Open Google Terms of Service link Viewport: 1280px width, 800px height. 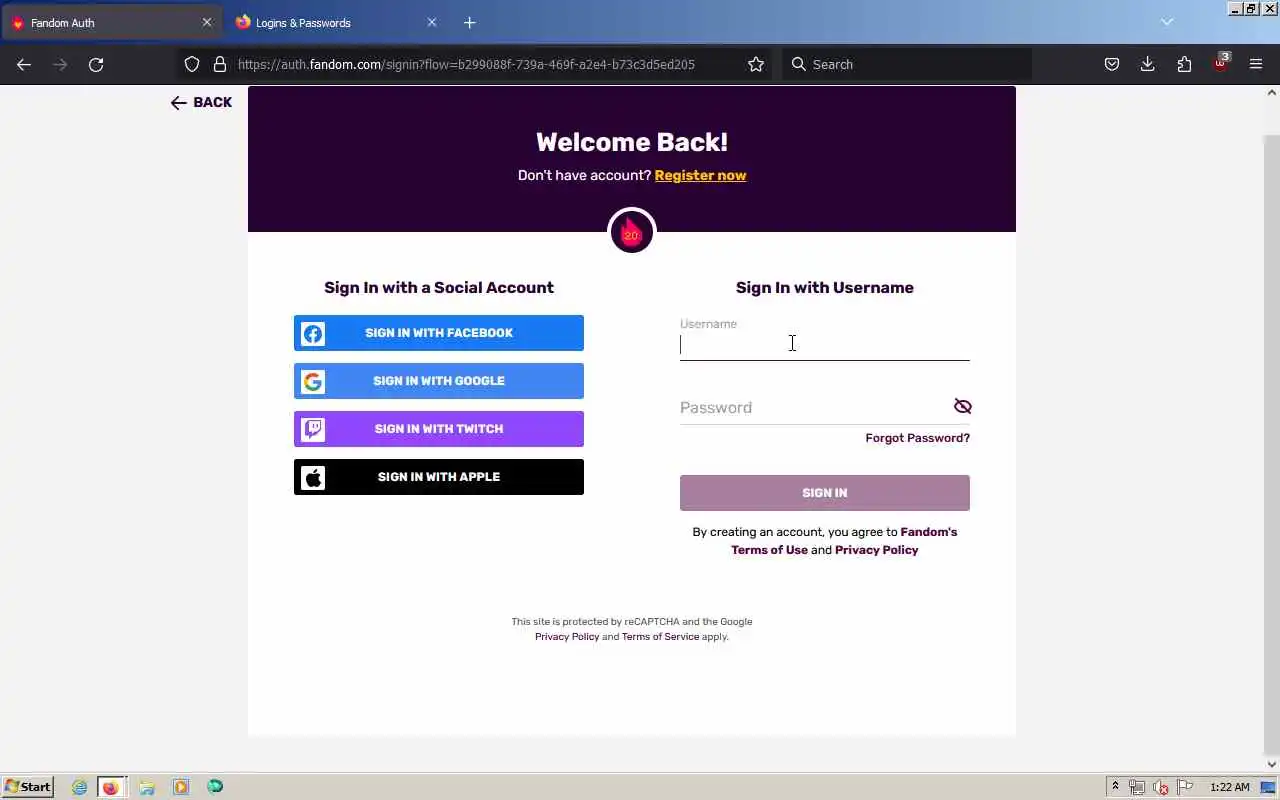pyautogui.click(x=660, y=637)
